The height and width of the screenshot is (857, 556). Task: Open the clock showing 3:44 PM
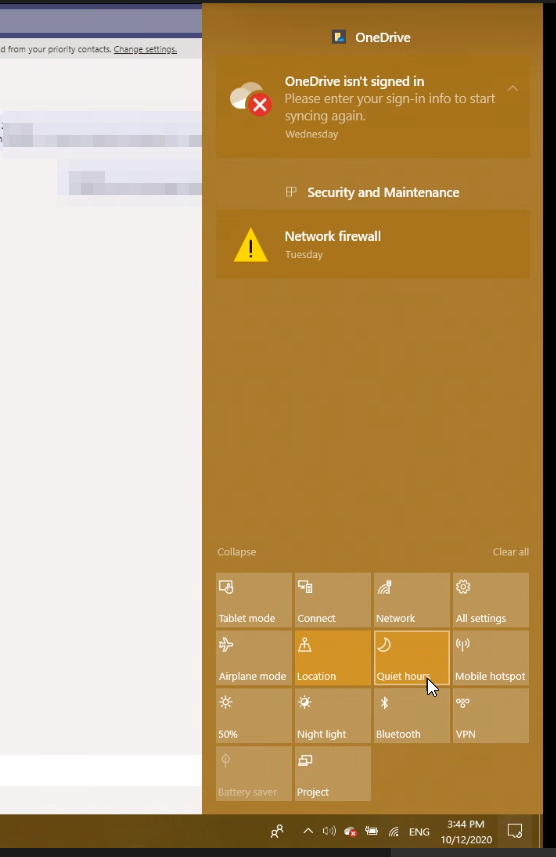[x=466, y=831]
